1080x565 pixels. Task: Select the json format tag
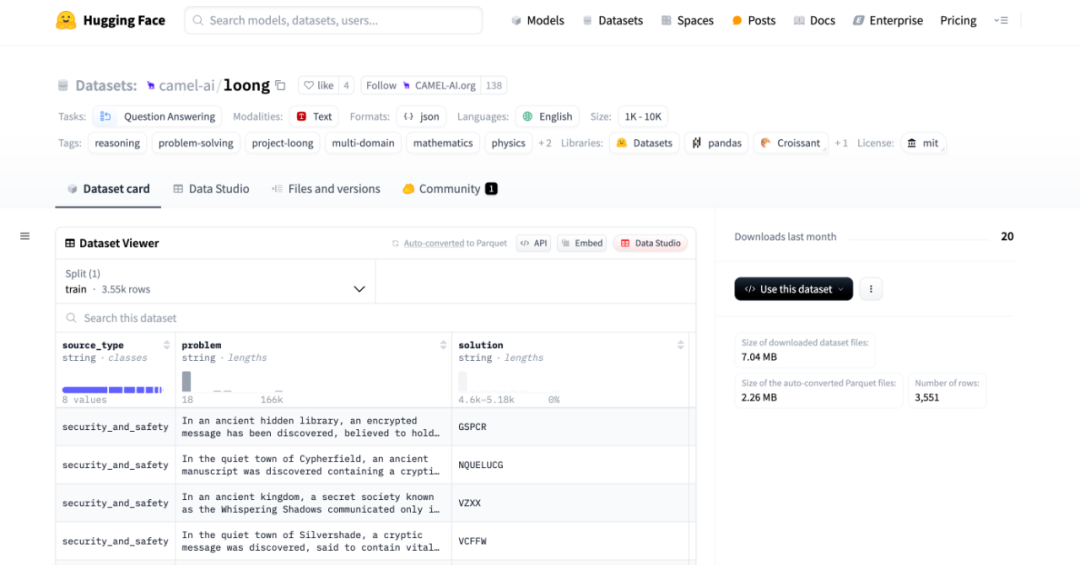pyautogui.click(x=422, y=116)
